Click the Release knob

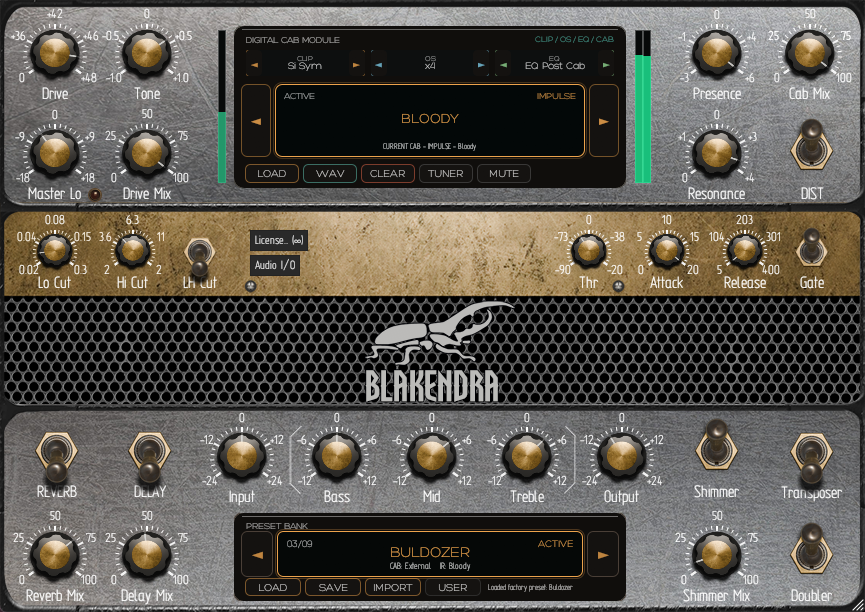[744, 250]
